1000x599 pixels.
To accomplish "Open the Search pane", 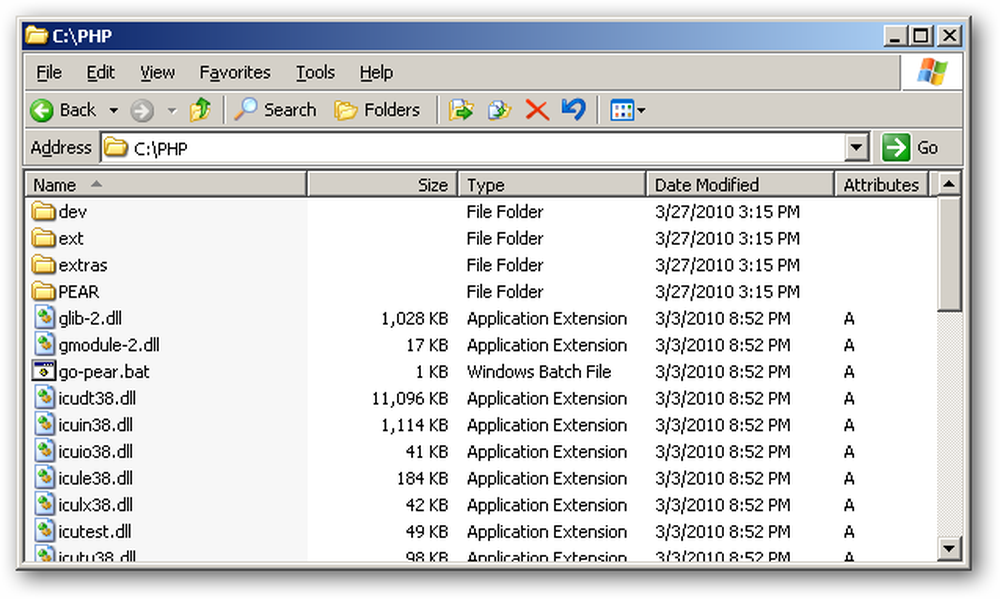I will (276, 110).
